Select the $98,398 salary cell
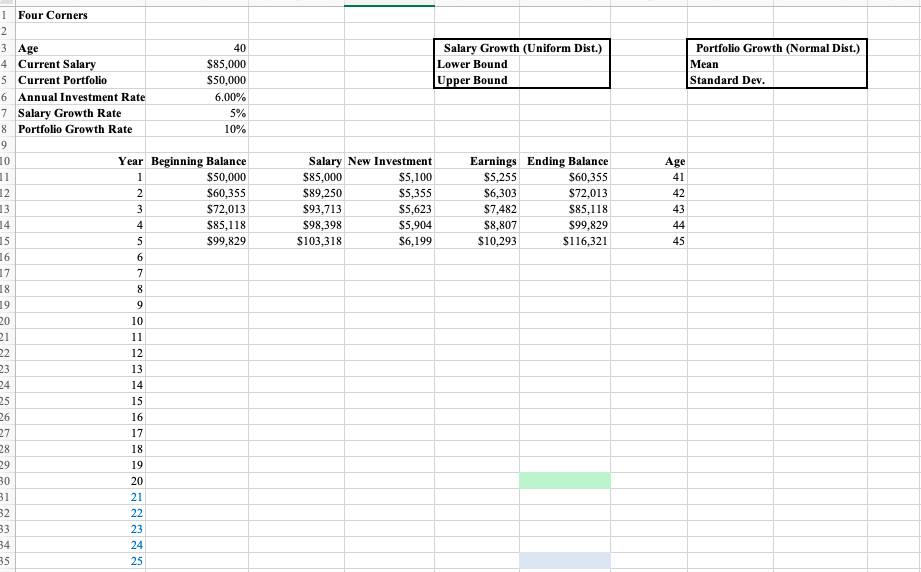This screenshot has width=921, height=572. tap(296, 224)
